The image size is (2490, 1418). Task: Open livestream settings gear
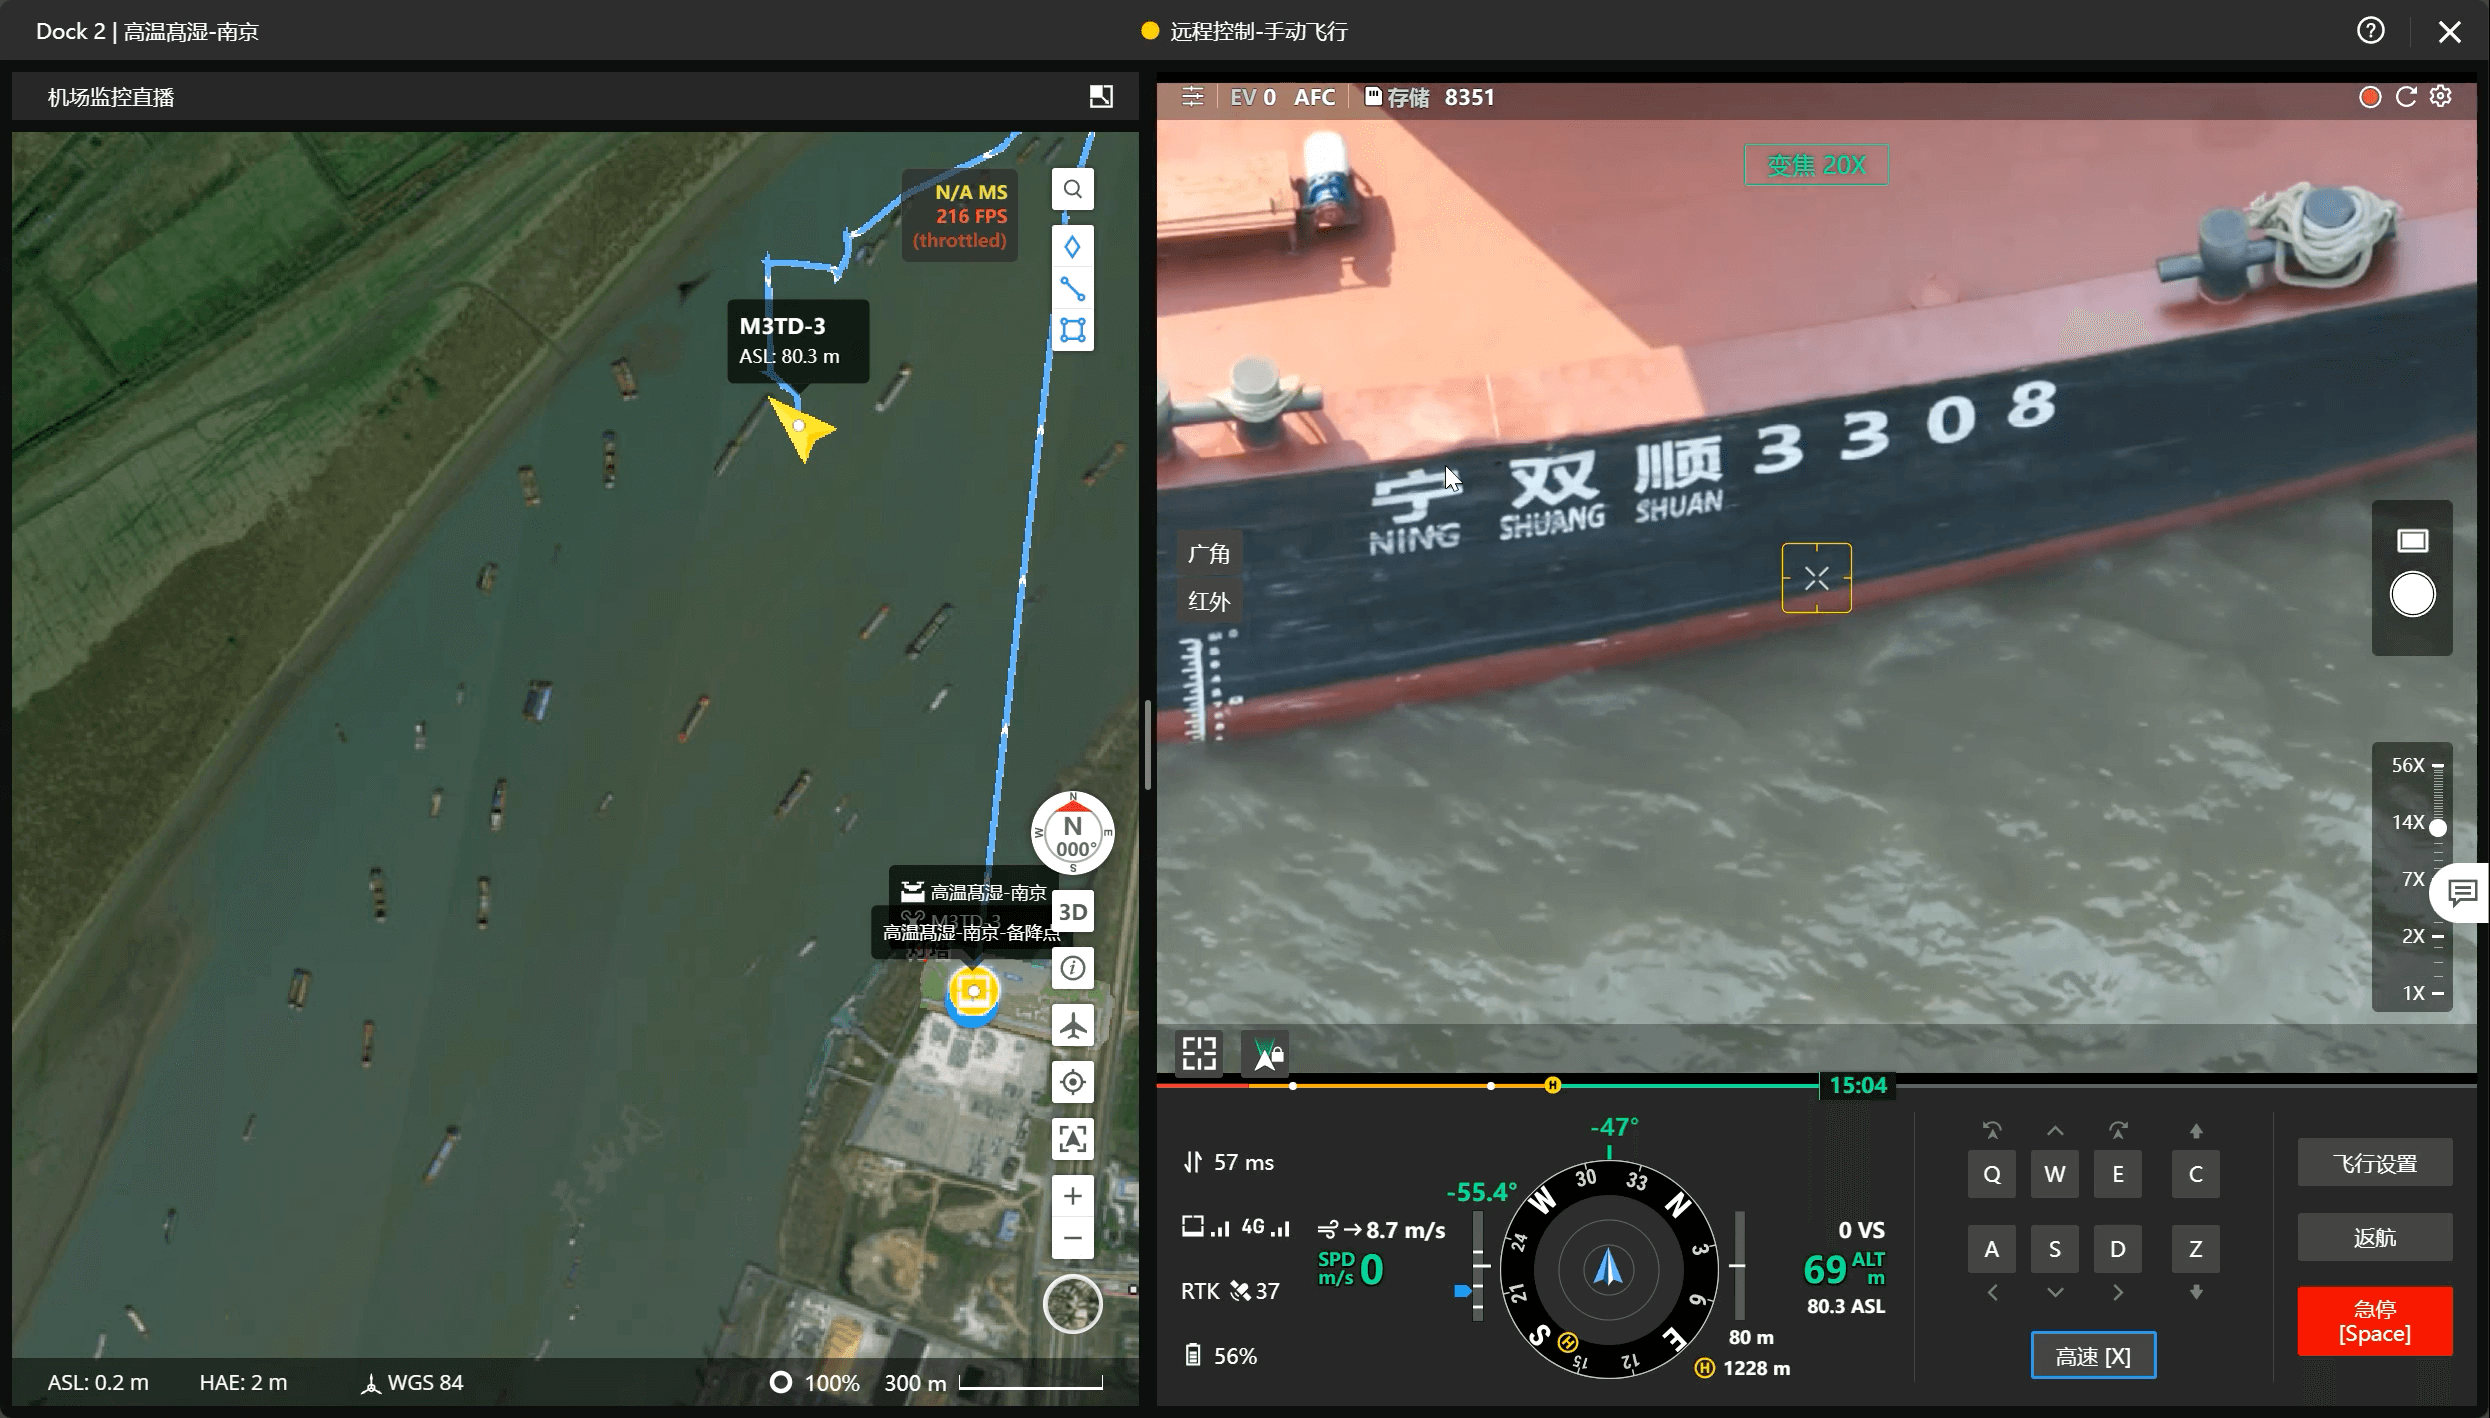(2441, 97)
